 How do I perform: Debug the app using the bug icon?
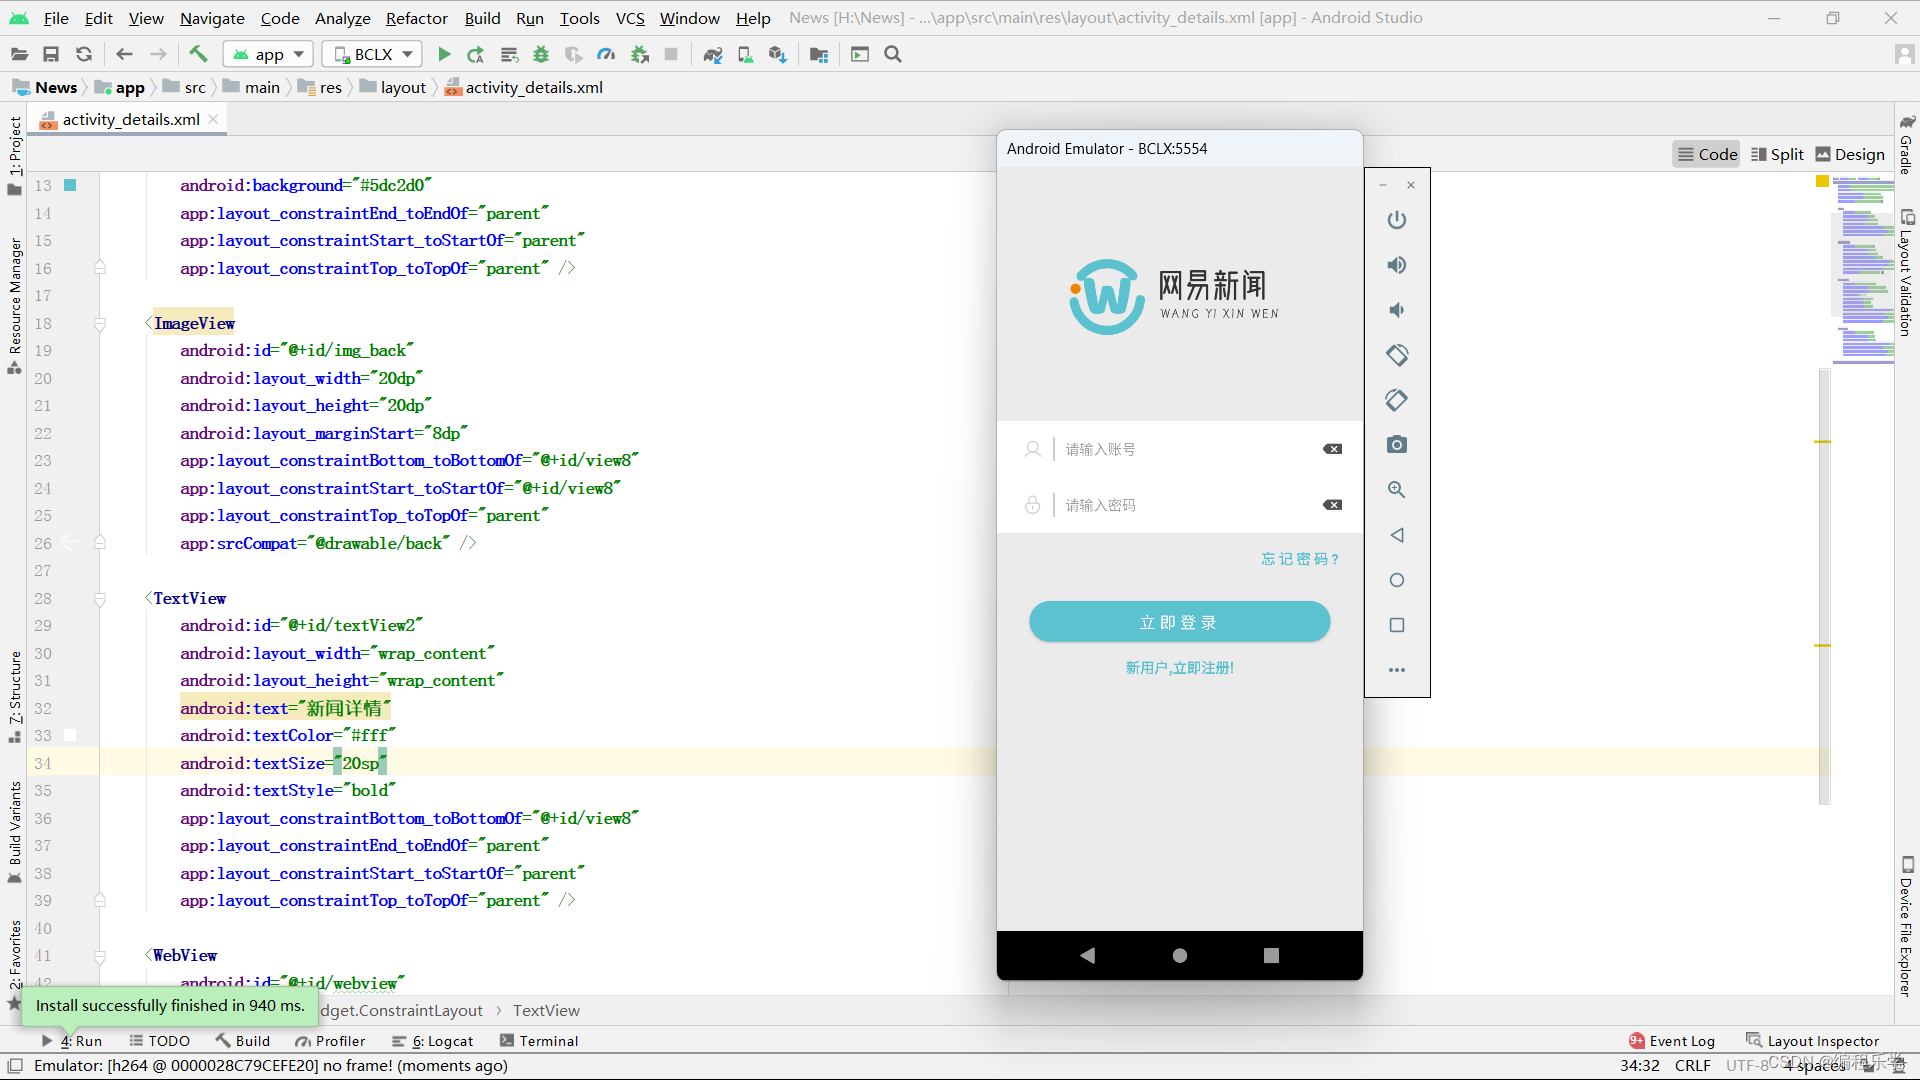(x=541, y=54)
